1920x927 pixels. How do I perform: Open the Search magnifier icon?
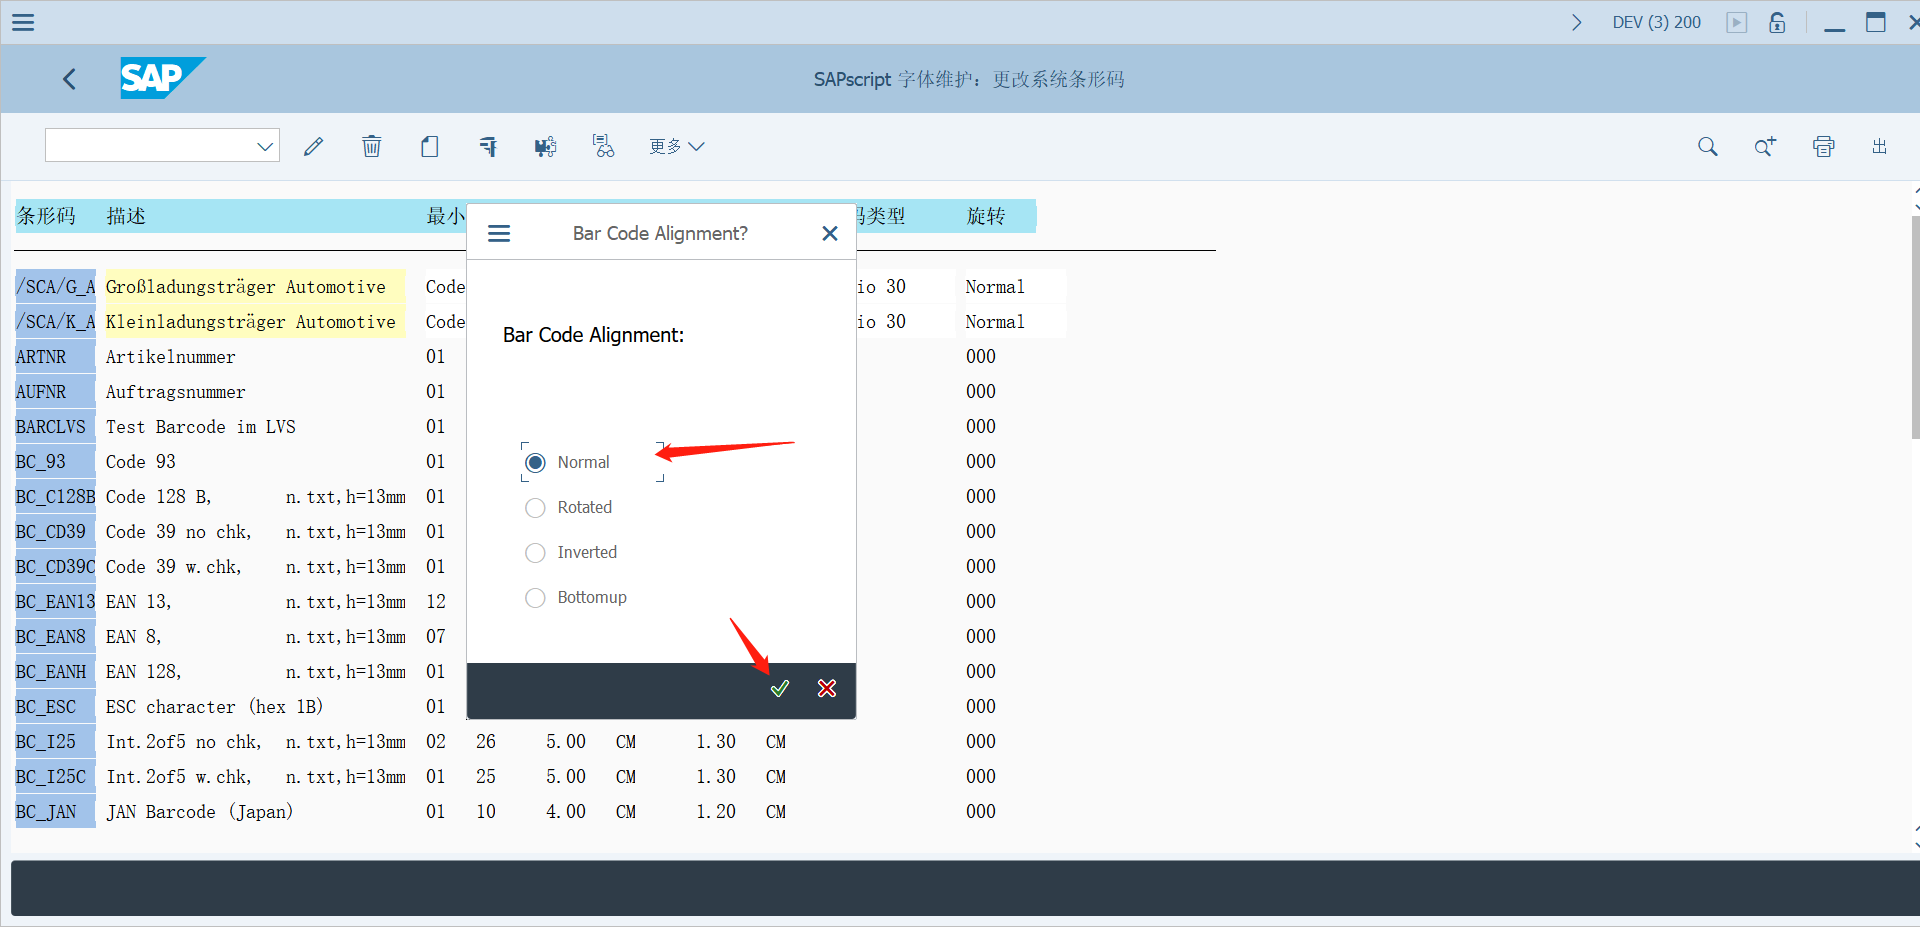(1707, 146)
